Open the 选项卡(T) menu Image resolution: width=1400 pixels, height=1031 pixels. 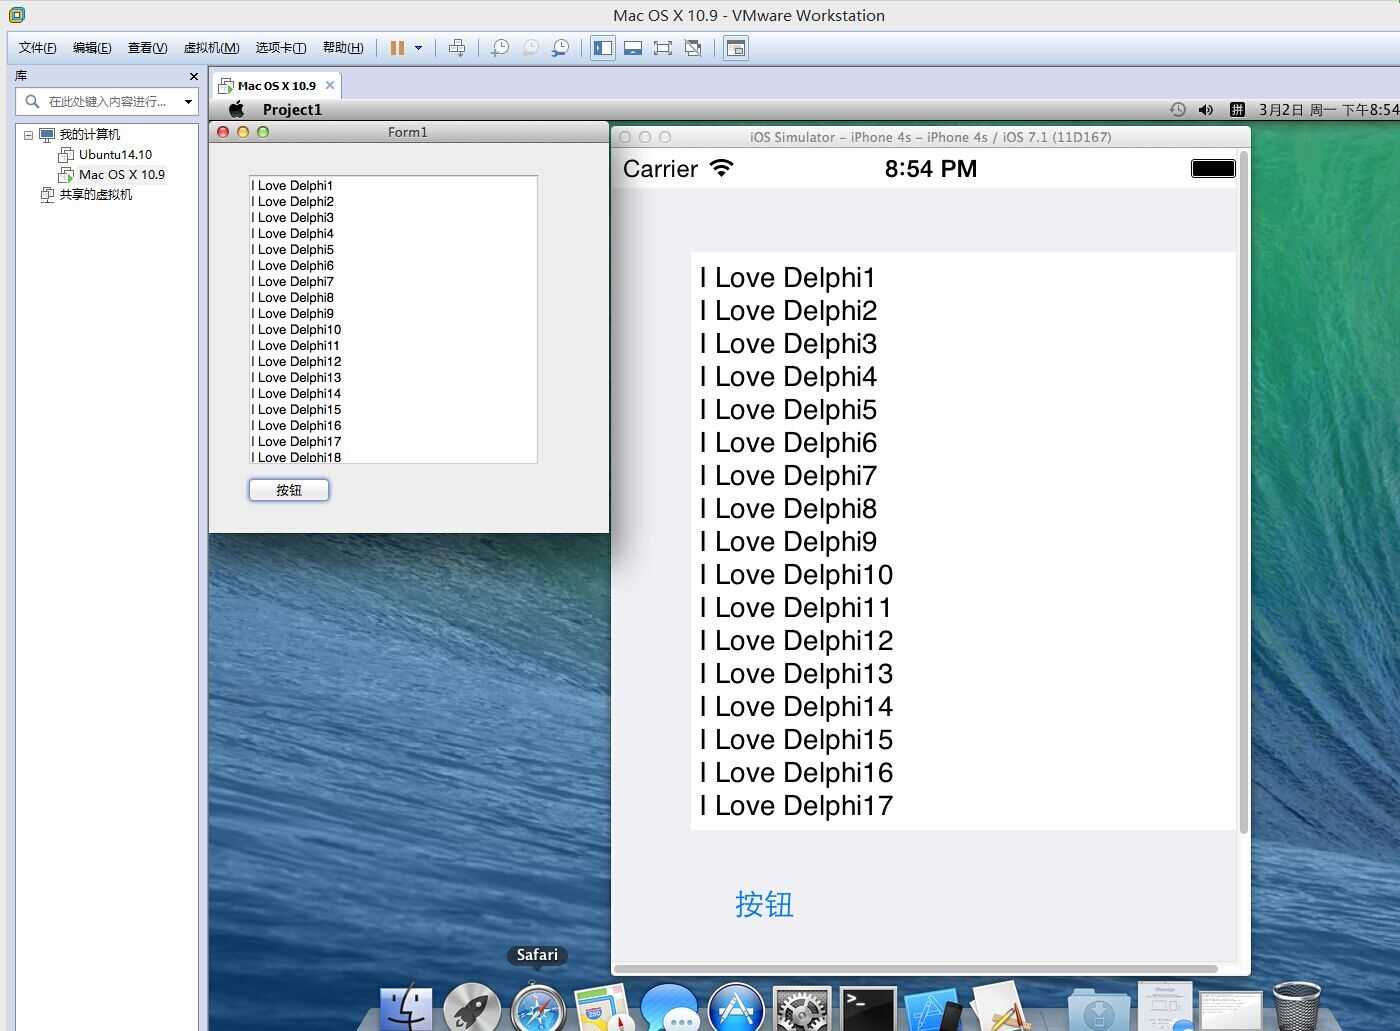click(281, 48)
